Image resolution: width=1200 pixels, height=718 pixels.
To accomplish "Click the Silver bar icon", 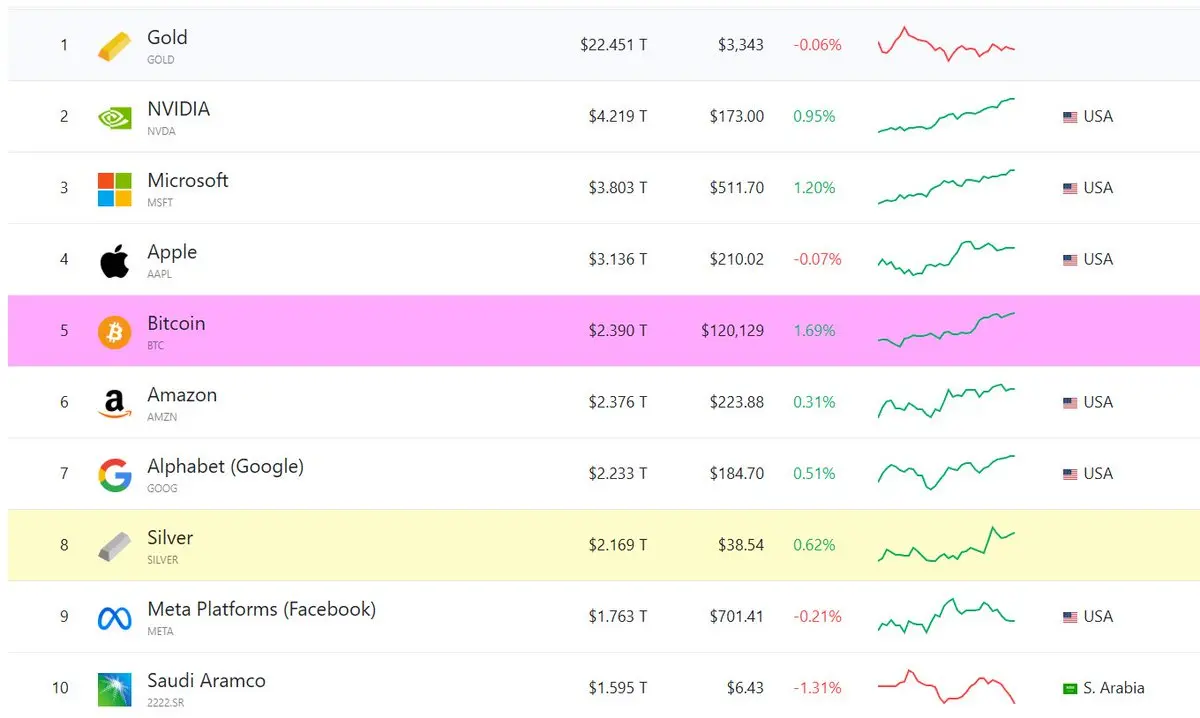I will click(114, 546).
